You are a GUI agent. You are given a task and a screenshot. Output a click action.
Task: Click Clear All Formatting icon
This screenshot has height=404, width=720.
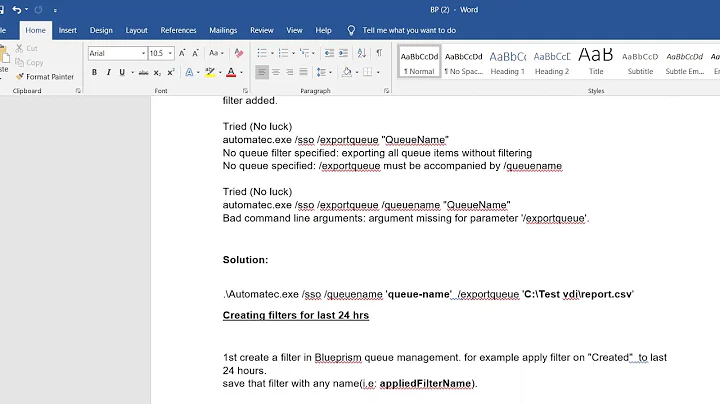[x=239, y=53]
